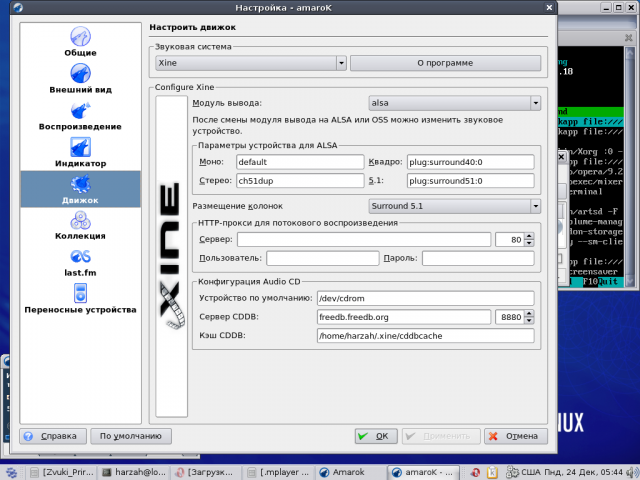Click the amaroK settings taskbar entry

[423, 472]
